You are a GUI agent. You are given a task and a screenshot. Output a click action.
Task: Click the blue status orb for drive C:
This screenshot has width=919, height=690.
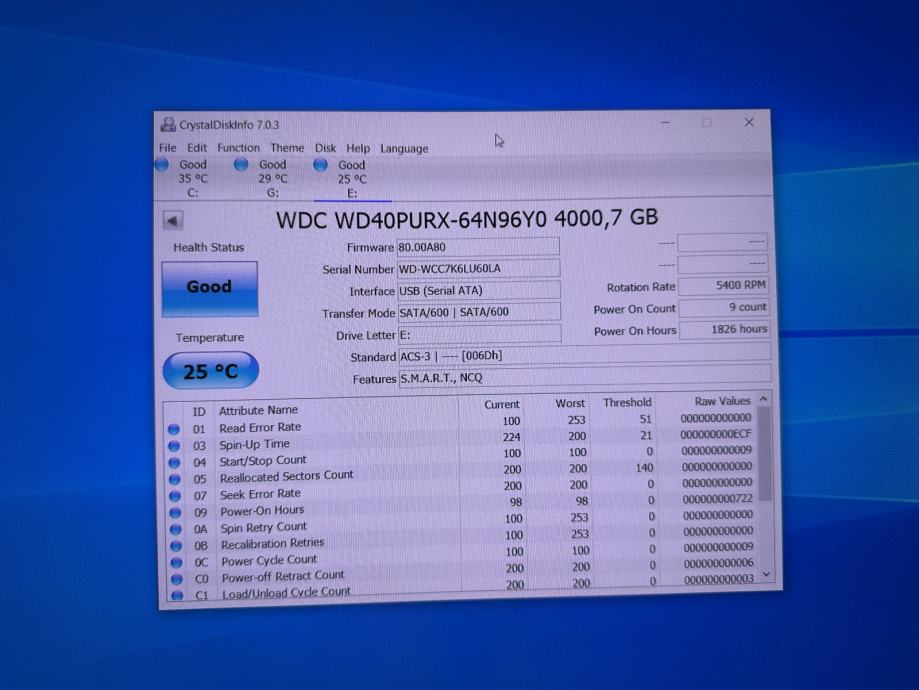coord(162,165)
